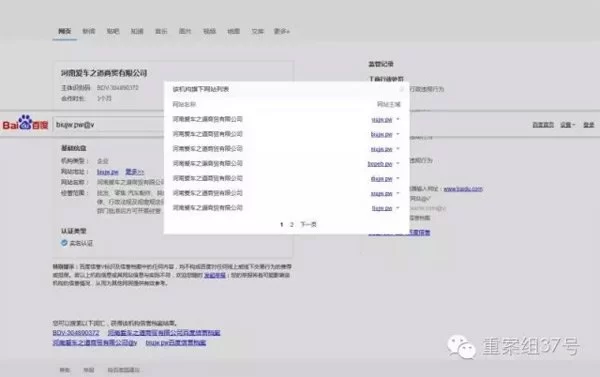Viewport: 600px width, 377px height.
Task: Close the website list popup
Action: [x=401, y=89]
